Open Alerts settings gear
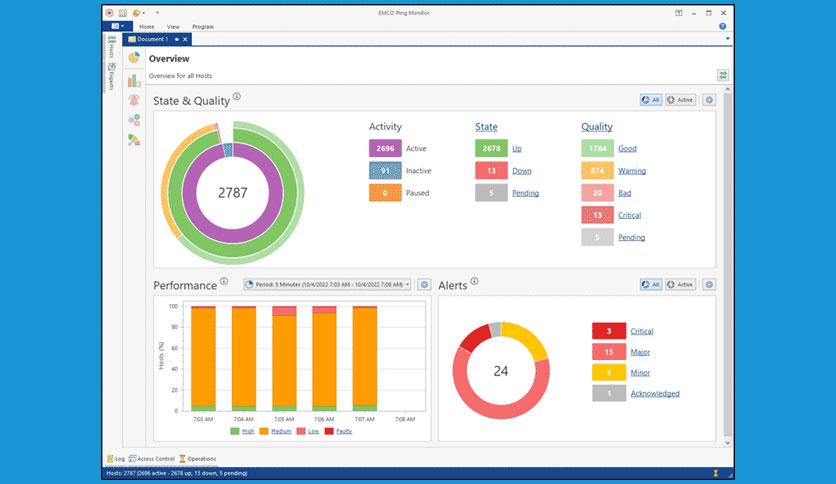Screen dimensions: 836x484 coord(709,285)
